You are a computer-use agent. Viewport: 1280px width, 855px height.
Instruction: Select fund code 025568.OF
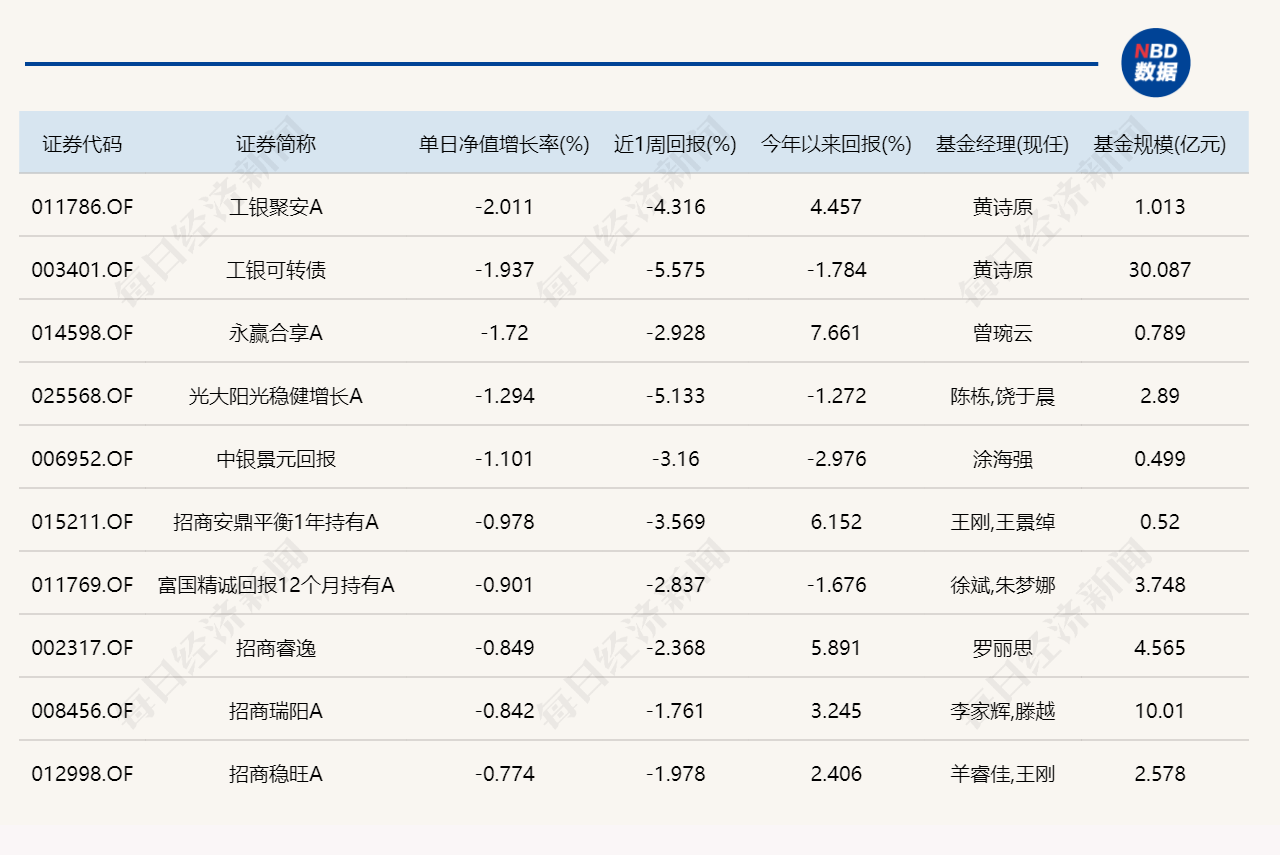[x=82, y=396]
